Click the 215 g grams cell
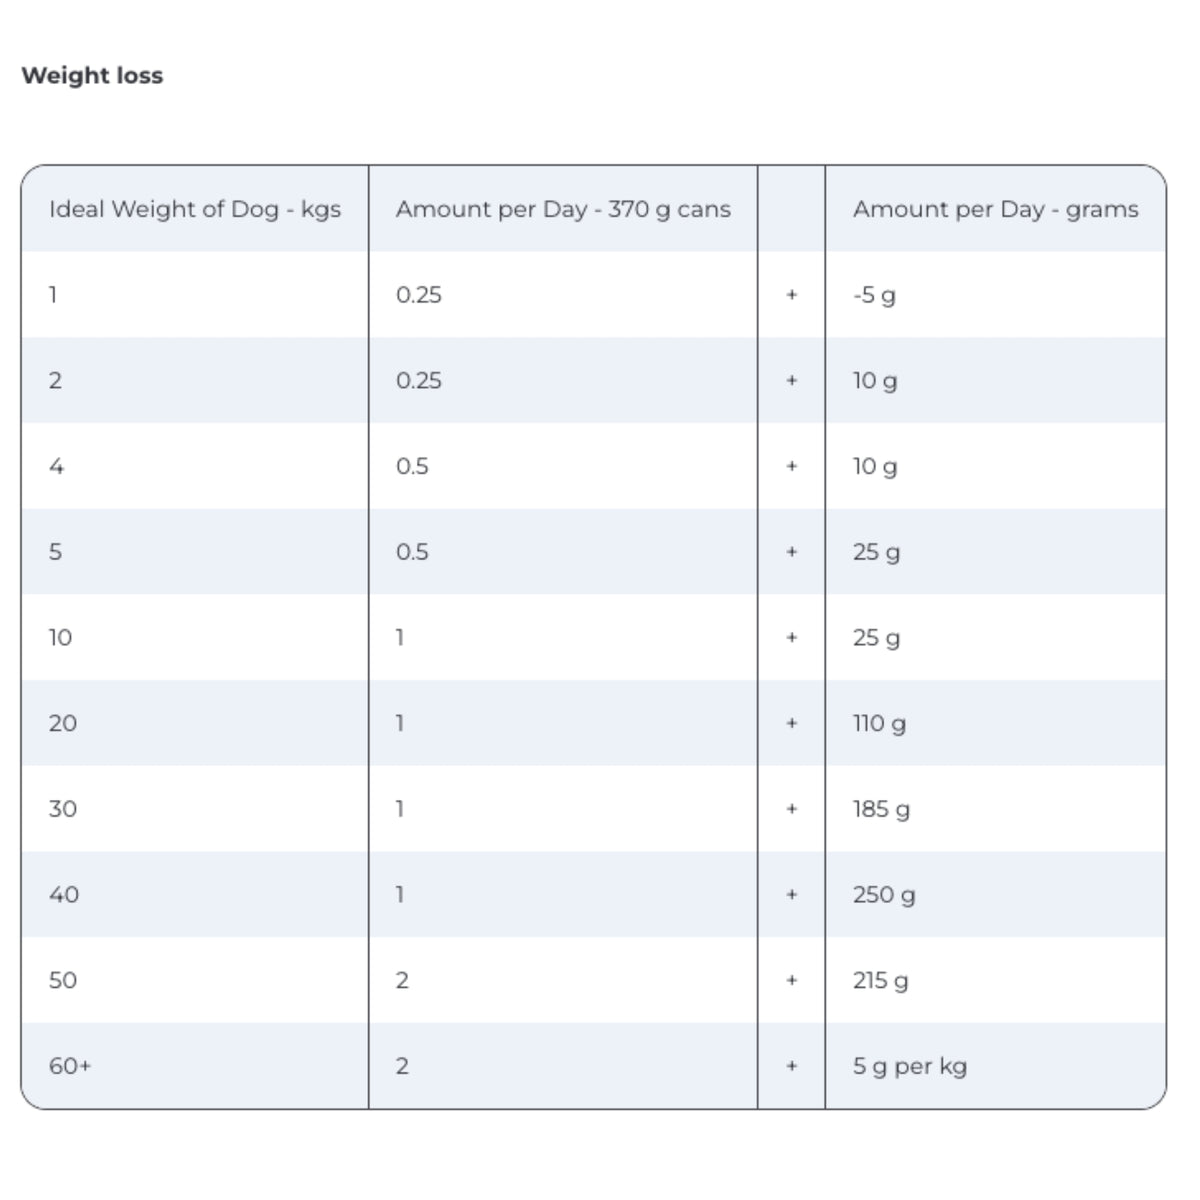 [881, 980]
